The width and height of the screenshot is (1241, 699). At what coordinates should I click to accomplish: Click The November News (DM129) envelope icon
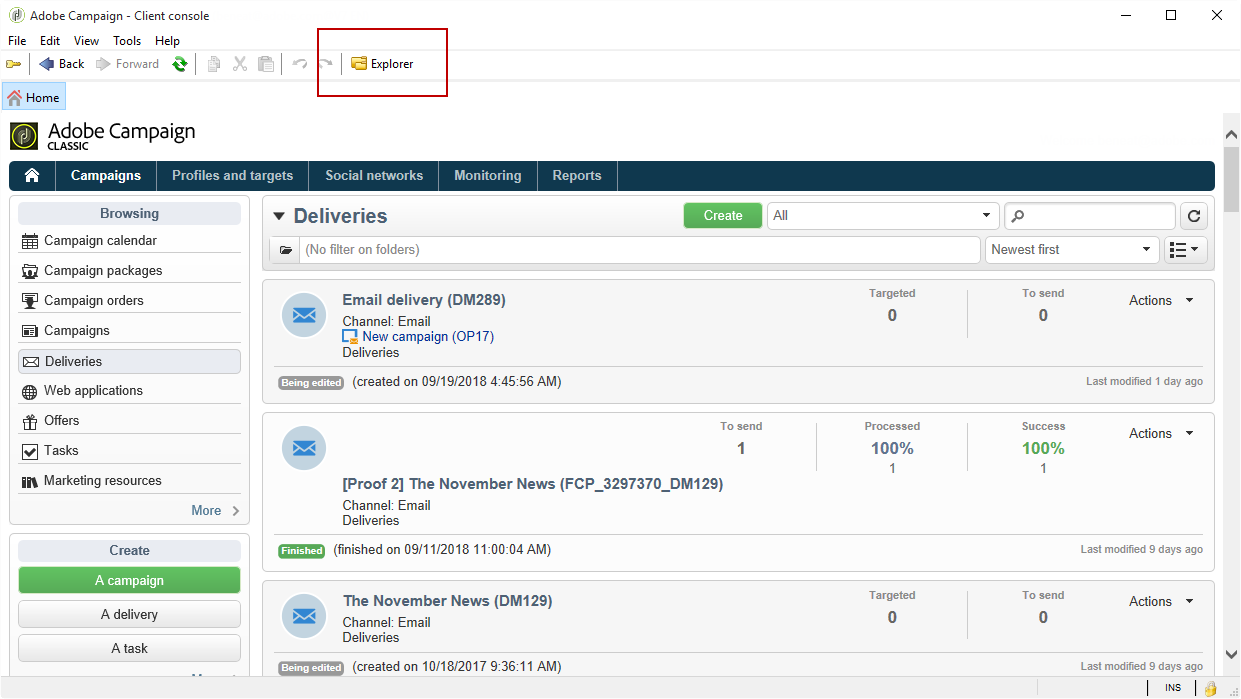click(304, 615)
